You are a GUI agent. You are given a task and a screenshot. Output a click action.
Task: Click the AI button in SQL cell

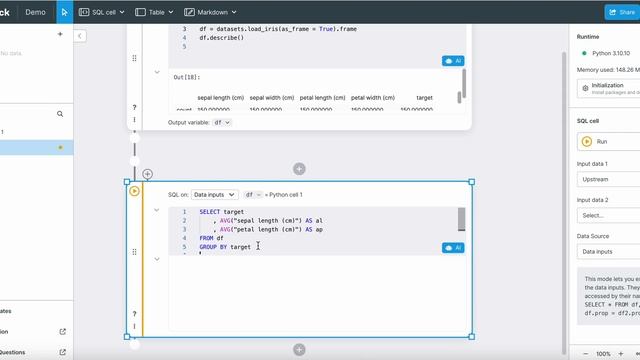point(453,248)
